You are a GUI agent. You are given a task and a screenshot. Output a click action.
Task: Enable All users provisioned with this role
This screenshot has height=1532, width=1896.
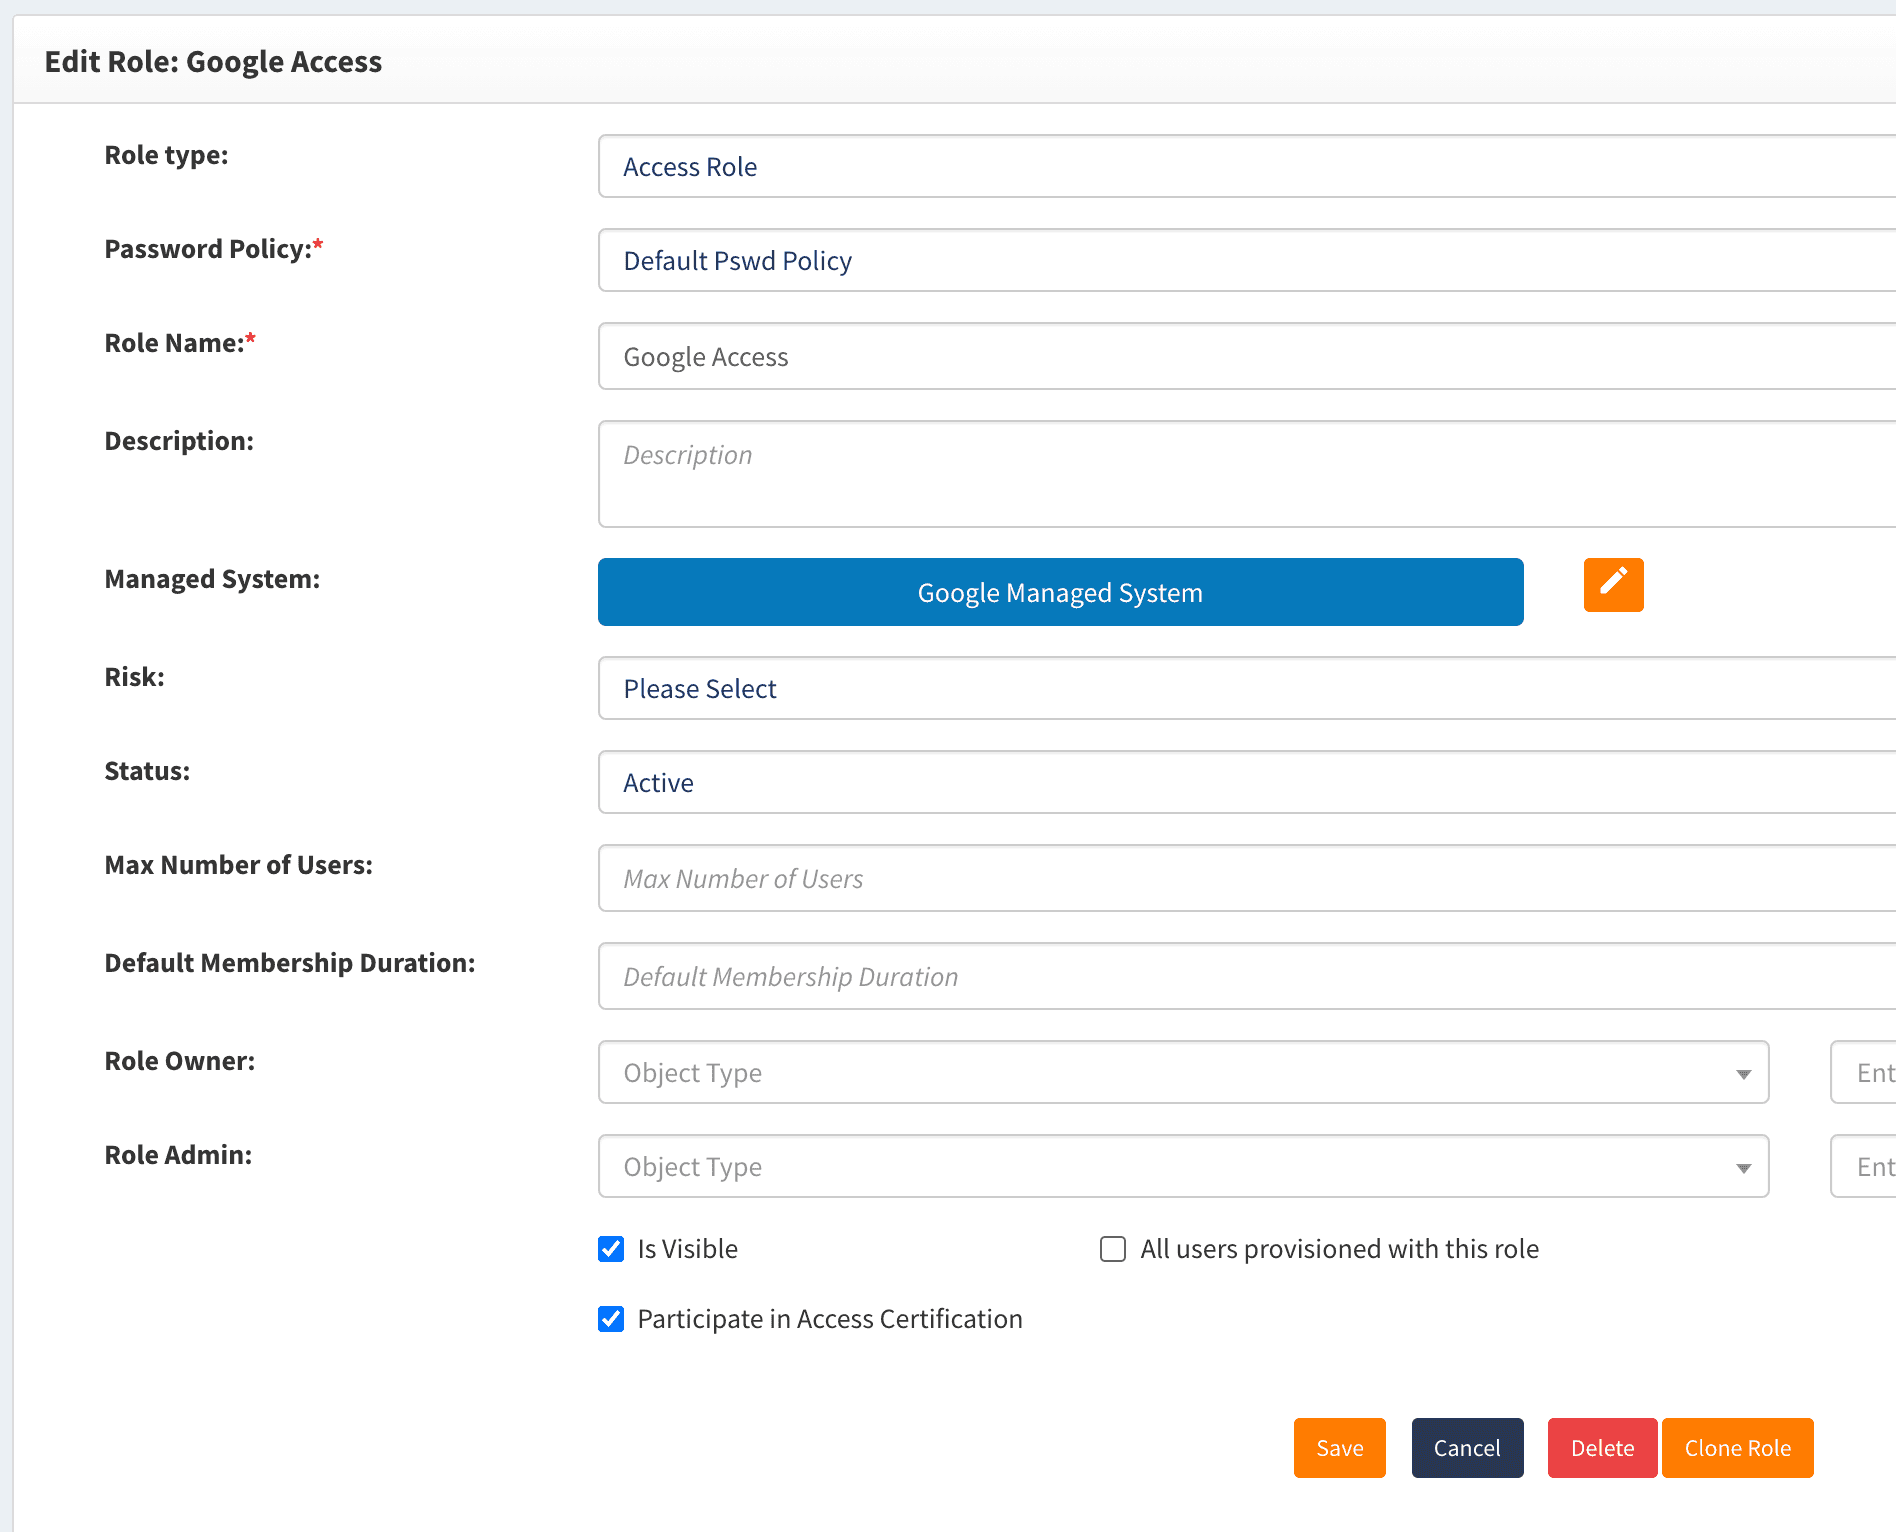pos(1113,1249)
